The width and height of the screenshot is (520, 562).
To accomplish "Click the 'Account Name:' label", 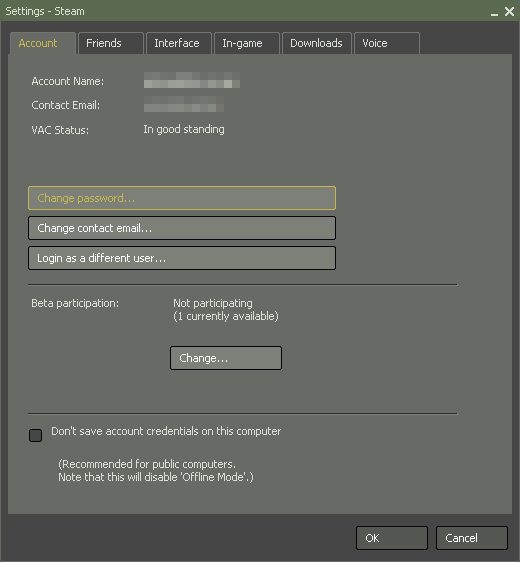I will click(x=68, y=81).
